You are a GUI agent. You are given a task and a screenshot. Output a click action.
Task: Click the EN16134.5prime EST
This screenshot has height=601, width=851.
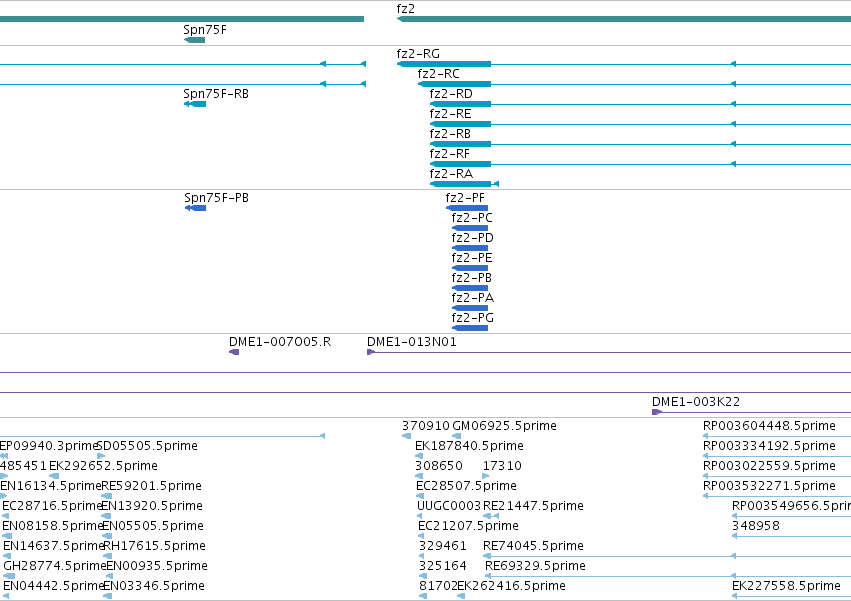coord(3,496)
